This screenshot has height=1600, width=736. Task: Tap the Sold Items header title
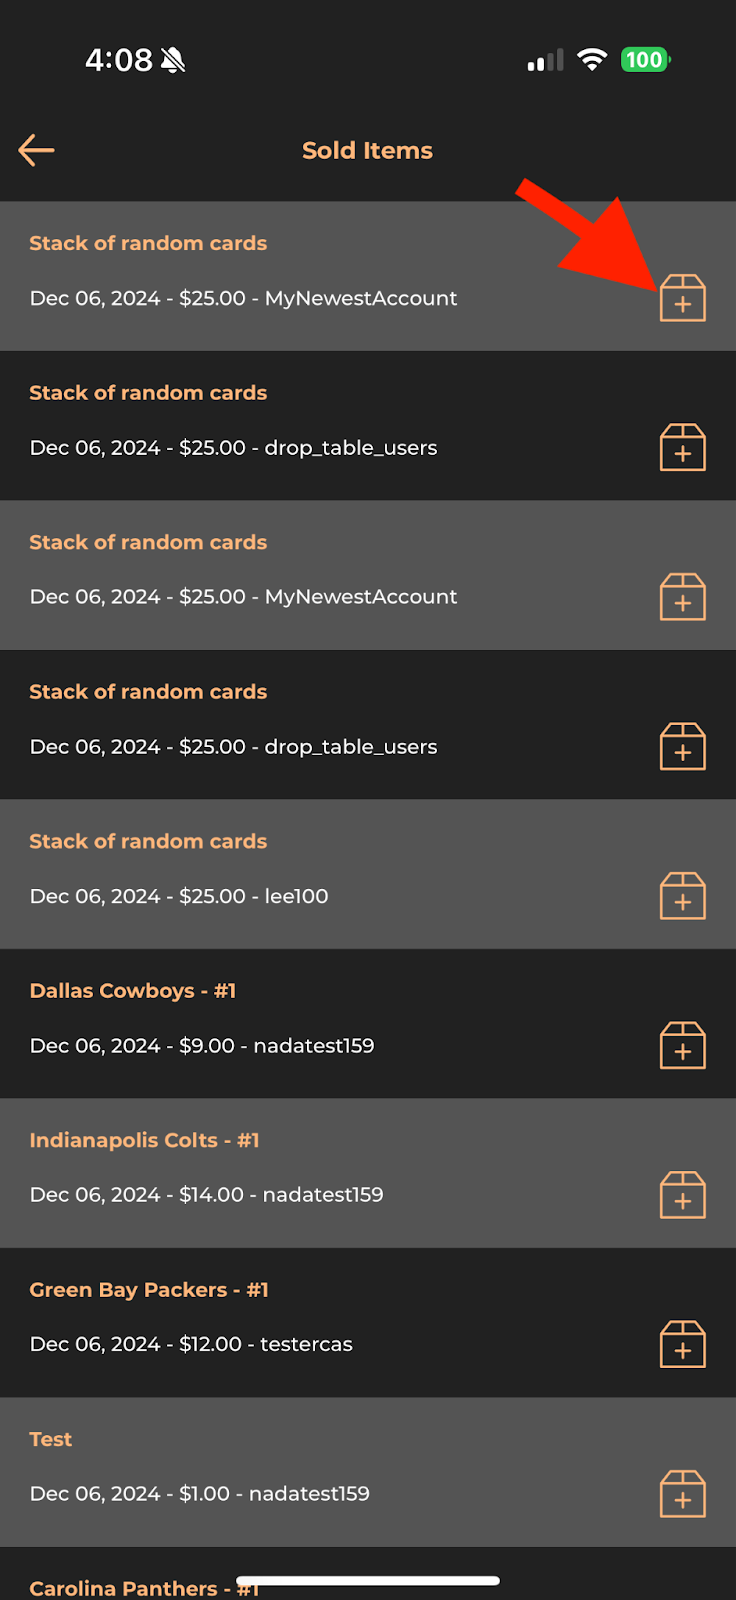click(x=367, y=151)
